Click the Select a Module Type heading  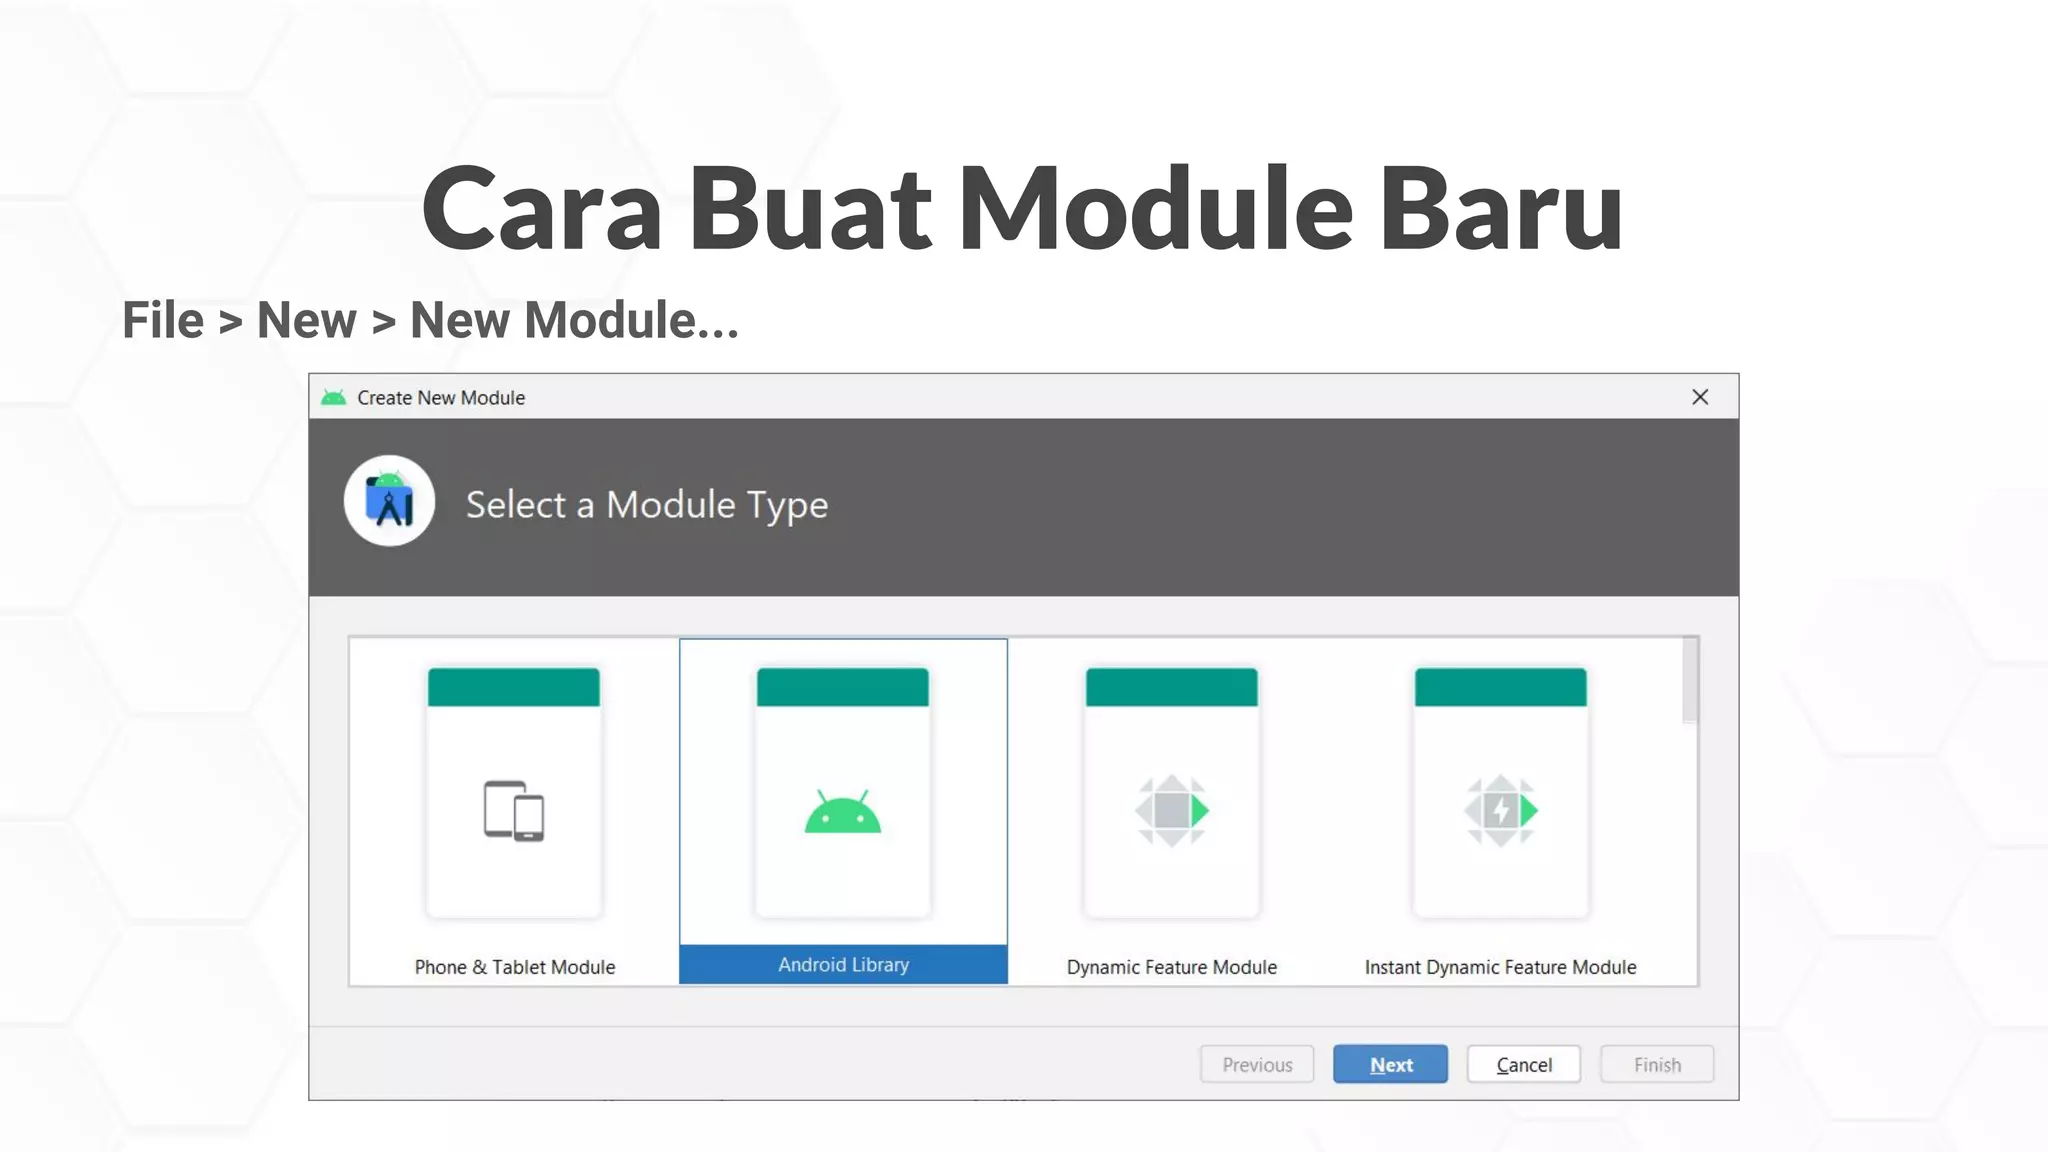[x=647, y=505]
